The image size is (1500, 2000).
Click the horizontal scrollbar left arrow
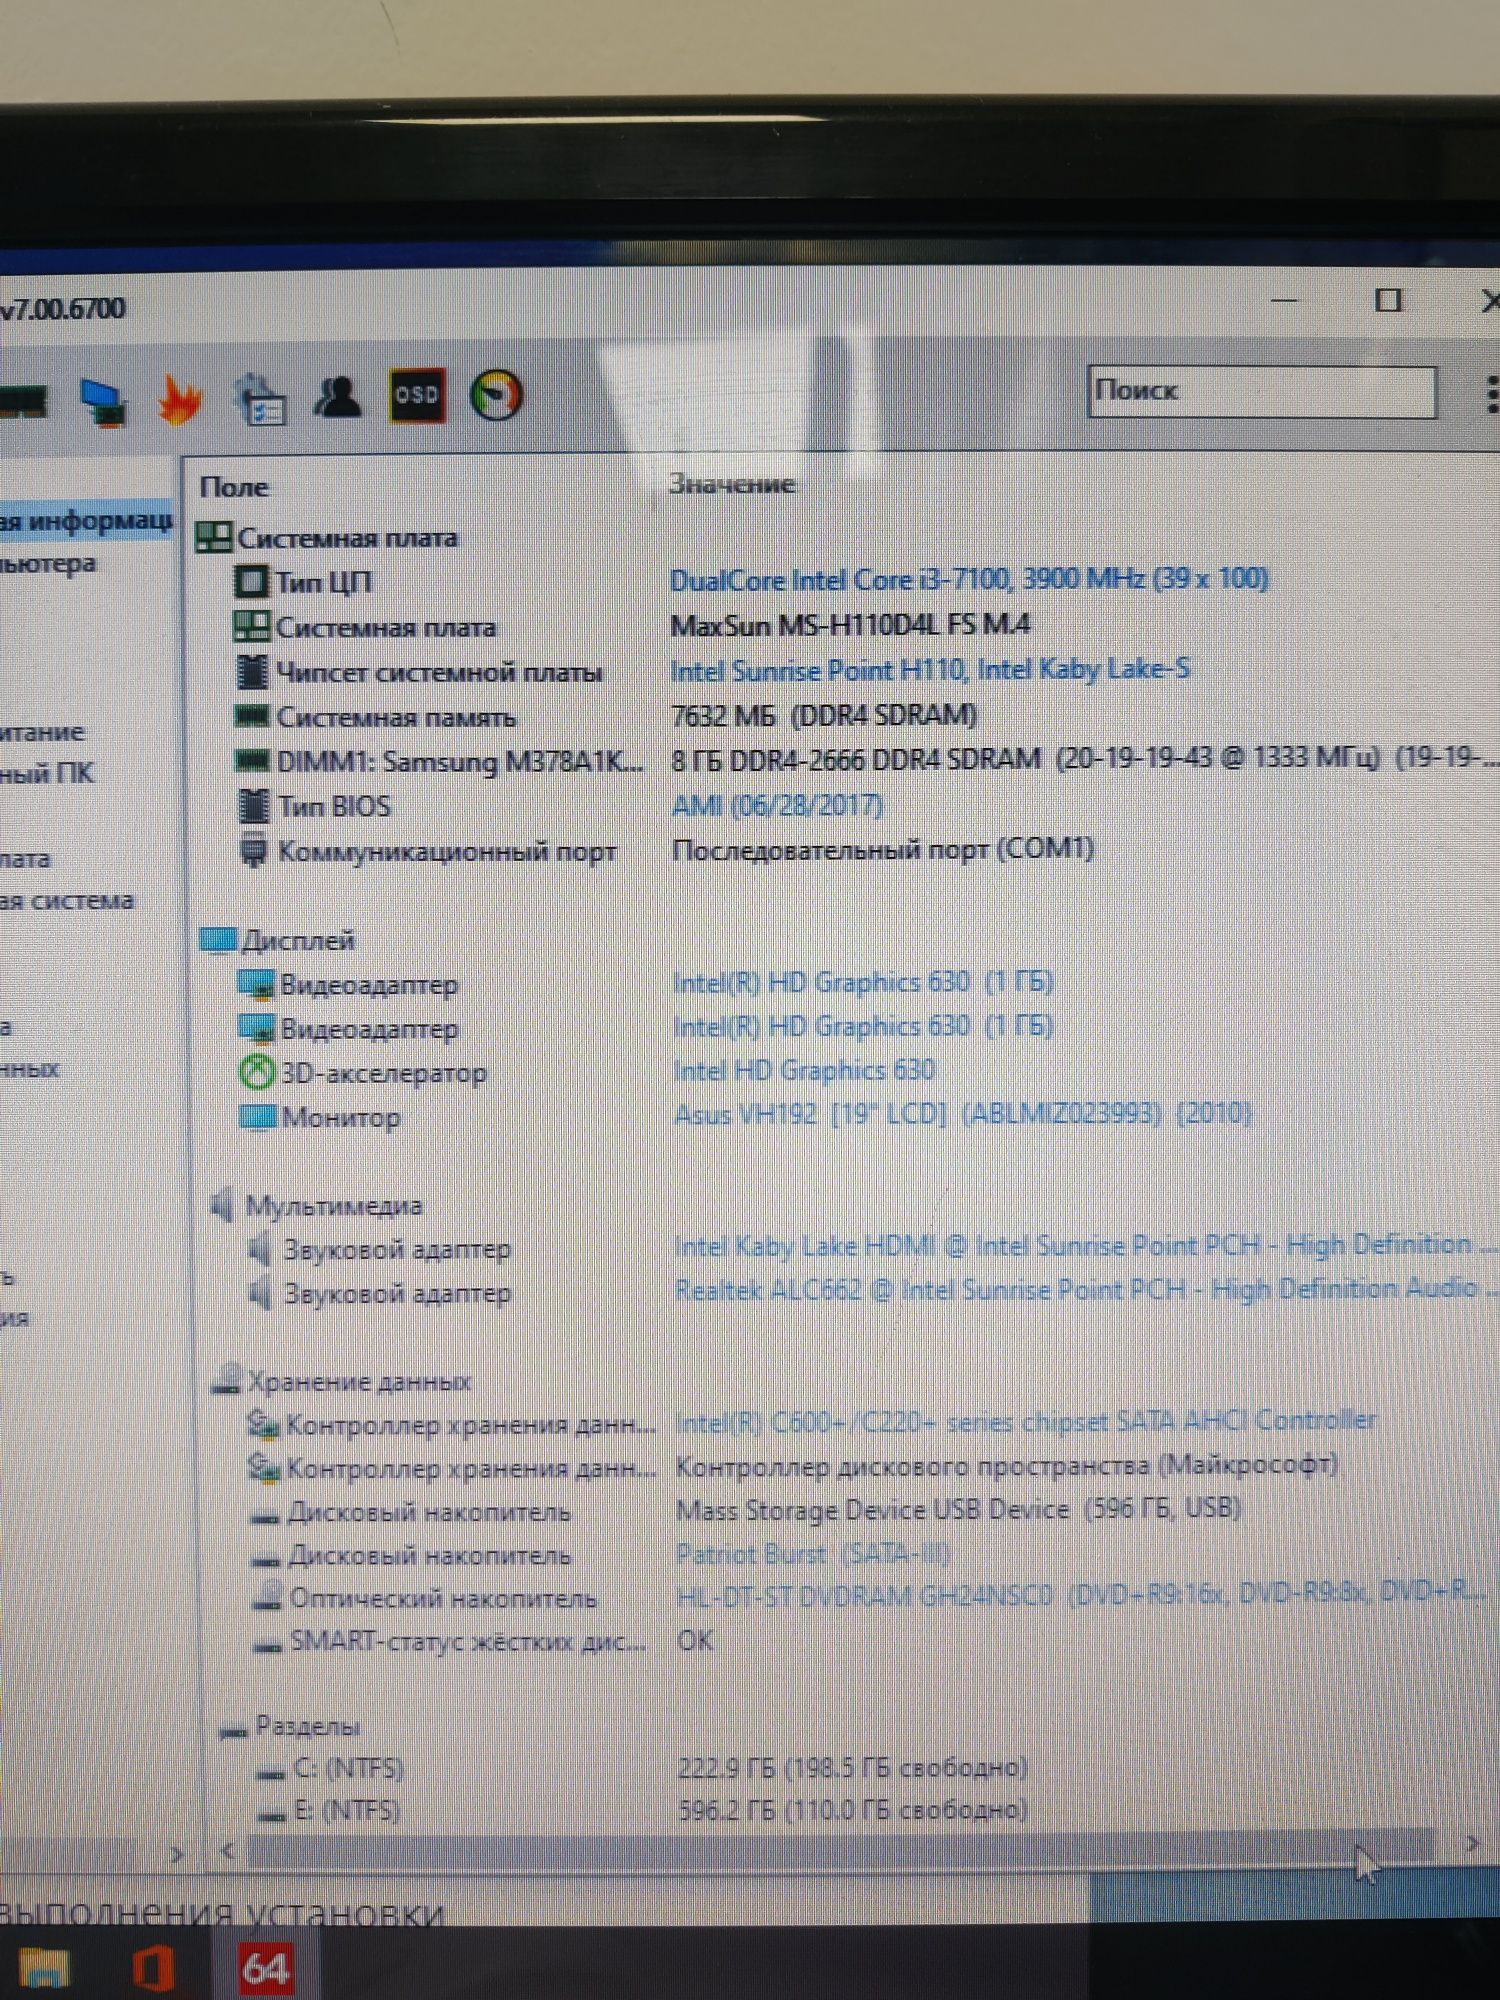pos(228,1851)
